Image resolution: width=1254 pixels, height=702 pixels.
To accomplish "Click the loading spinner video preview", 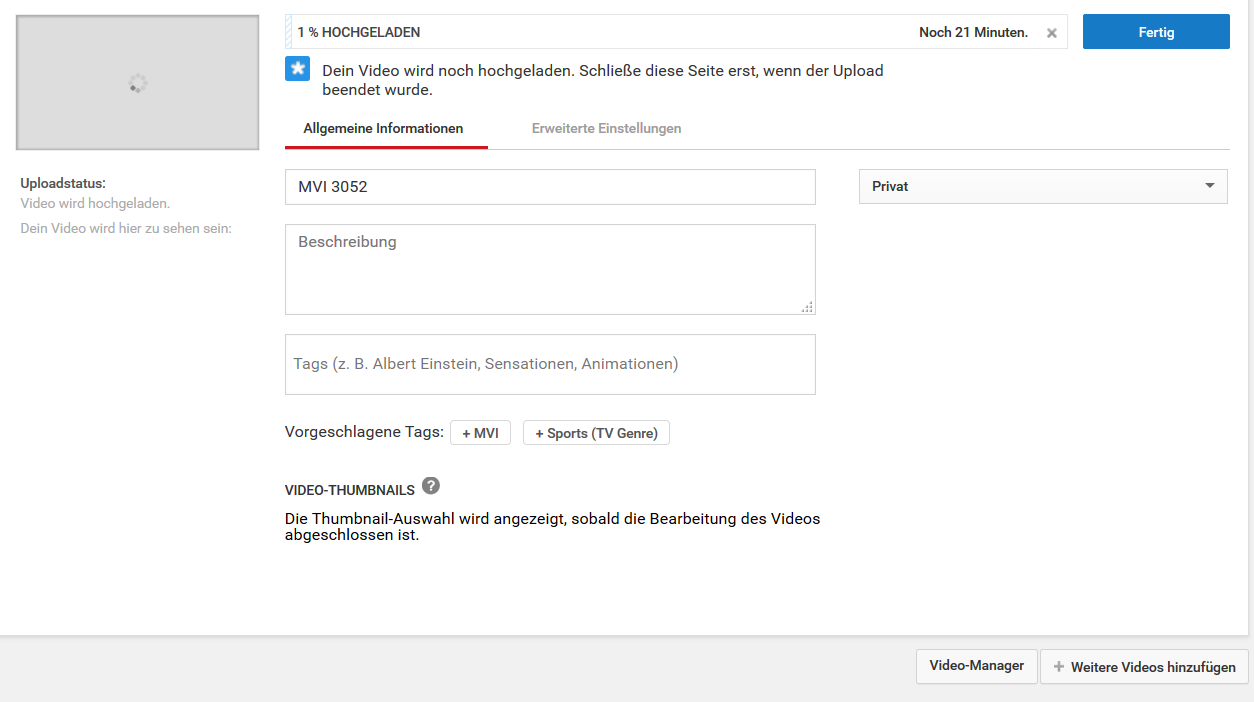I will click(138, 83).
